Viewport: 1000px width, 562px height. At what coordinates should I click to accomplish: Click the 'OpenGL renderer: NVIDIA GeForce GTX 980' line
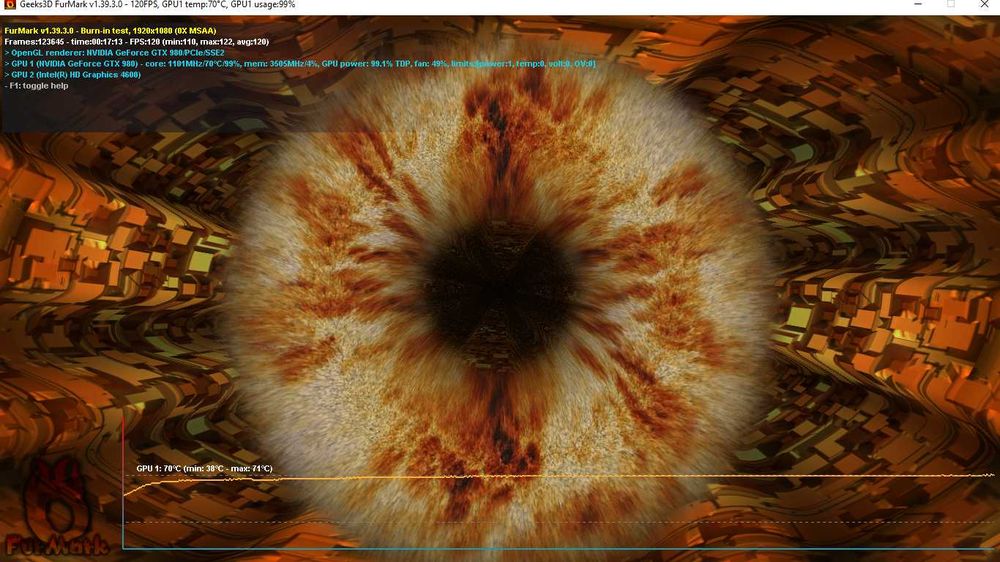115,53
